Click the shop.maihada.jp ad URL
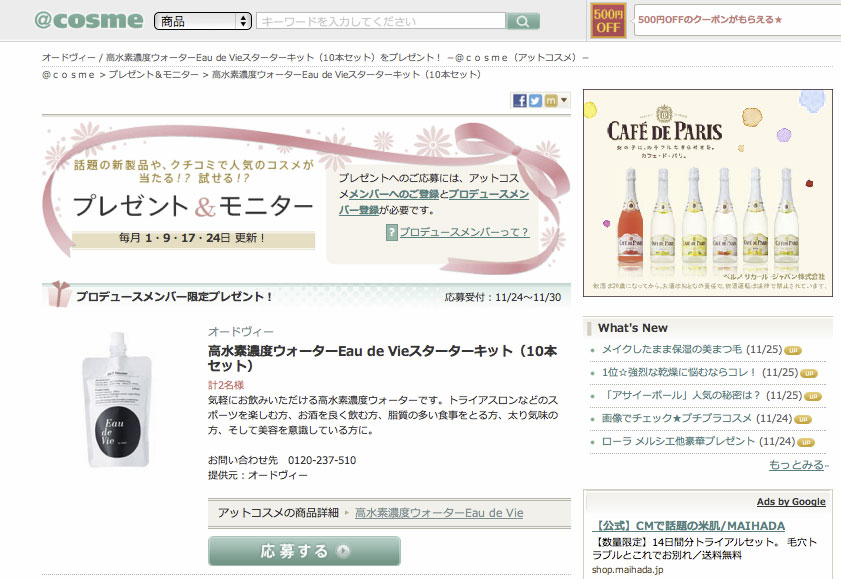Viewport: 841px width, 579px height. [628, 570]
